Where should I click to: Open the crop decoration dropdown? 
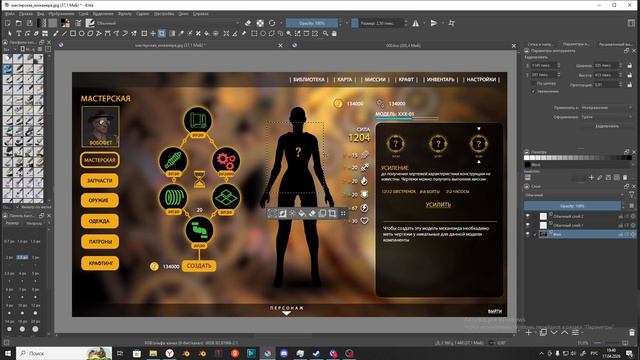pyautogui.click(x=607, y=117)
